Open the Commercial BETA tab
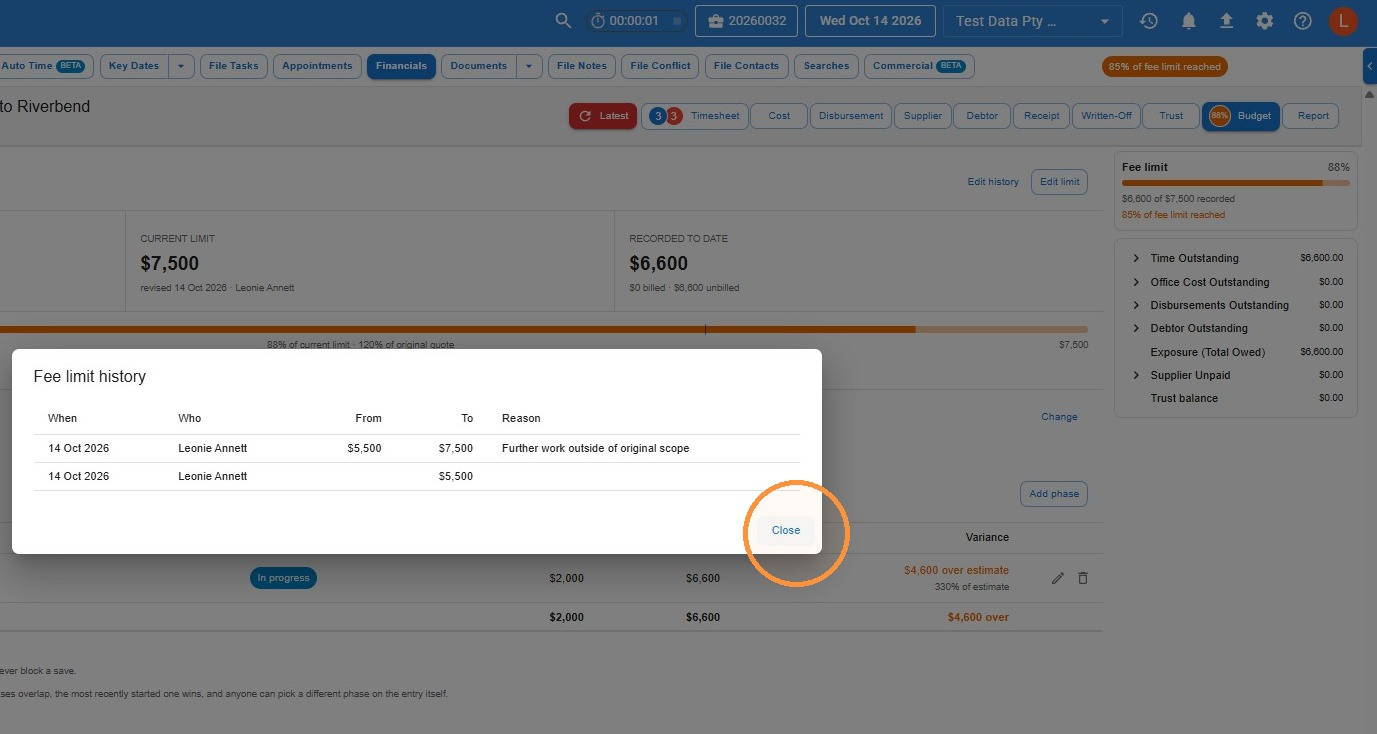Image resolution: width=1377 pixels, height=734 pixels. [x=919, y=66]
